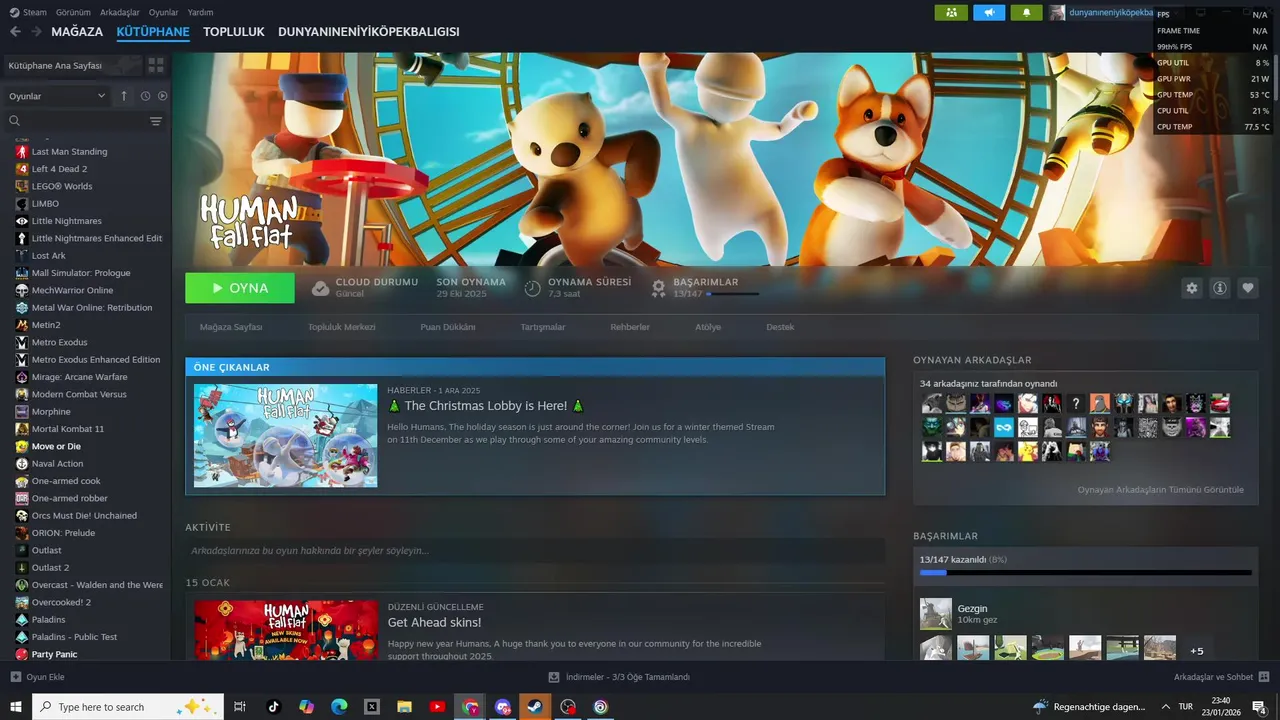Open Mağaza Sayfası sub-tab

(231, 327)
